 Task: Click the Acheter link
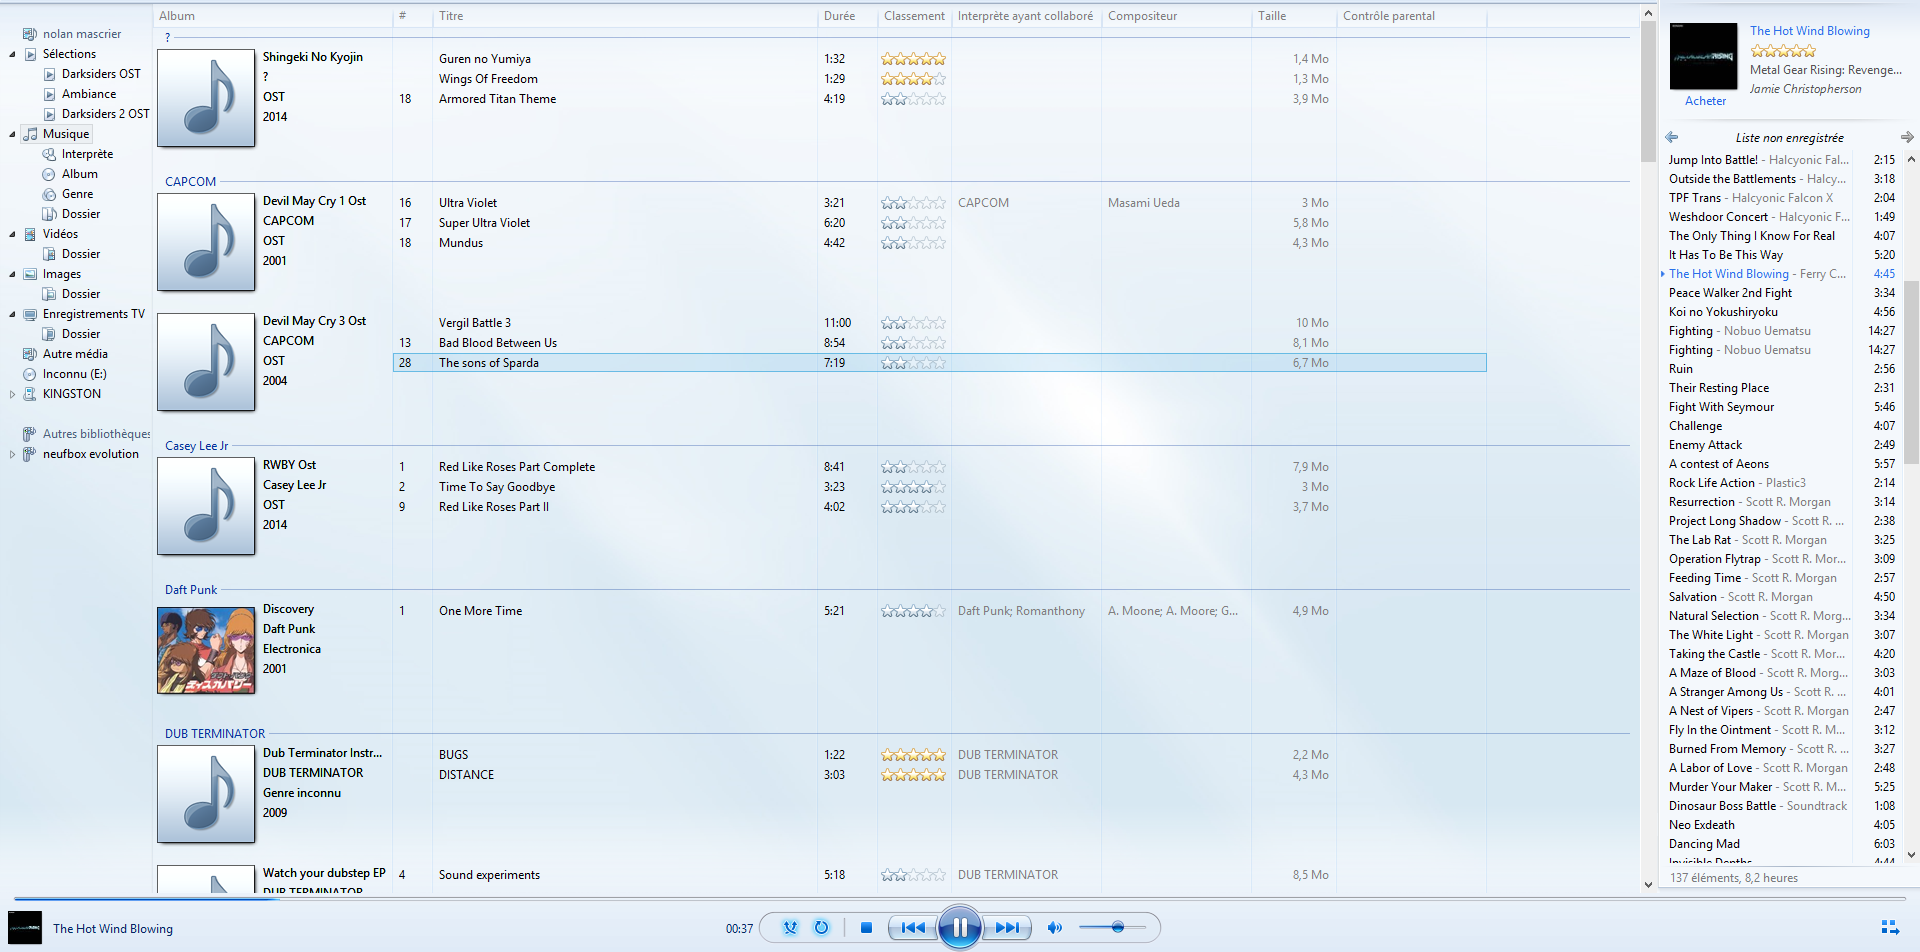1705,101
